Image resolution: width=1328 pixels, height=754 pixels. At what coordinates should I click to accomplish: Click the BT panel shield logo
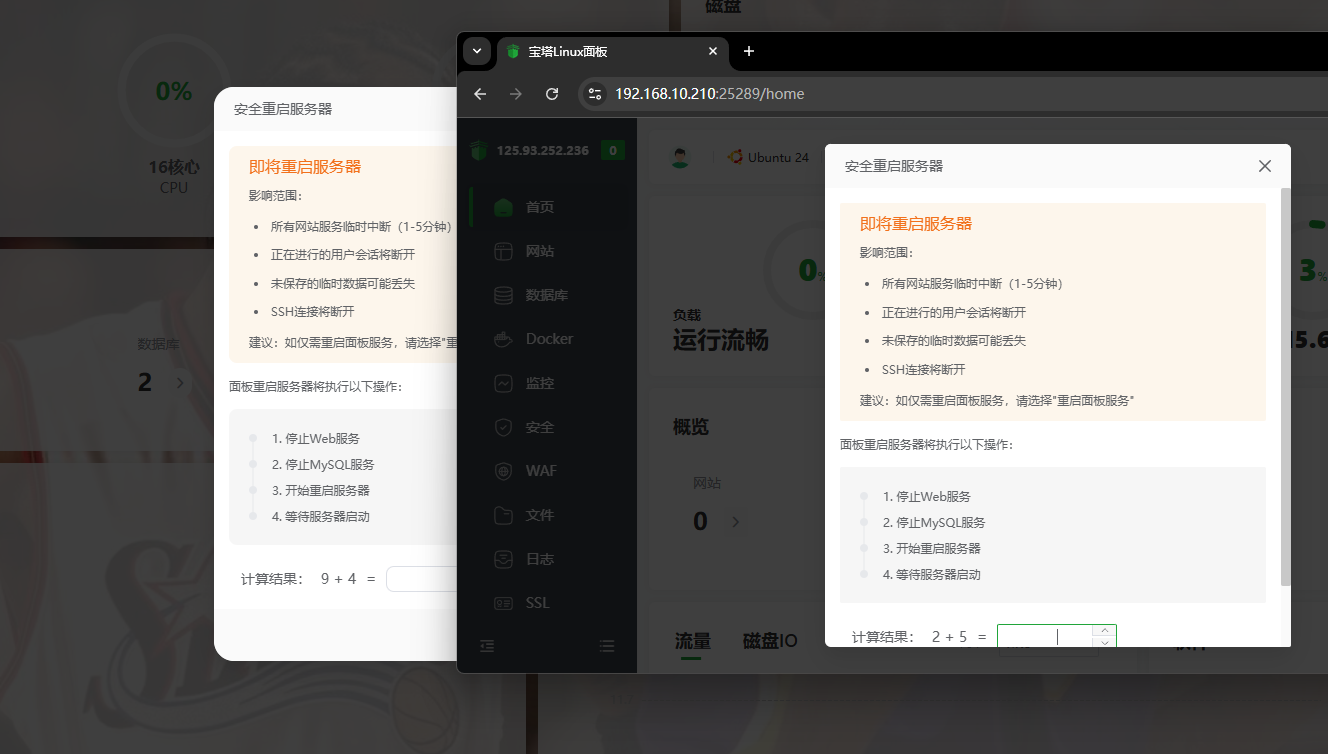[478, 151]
